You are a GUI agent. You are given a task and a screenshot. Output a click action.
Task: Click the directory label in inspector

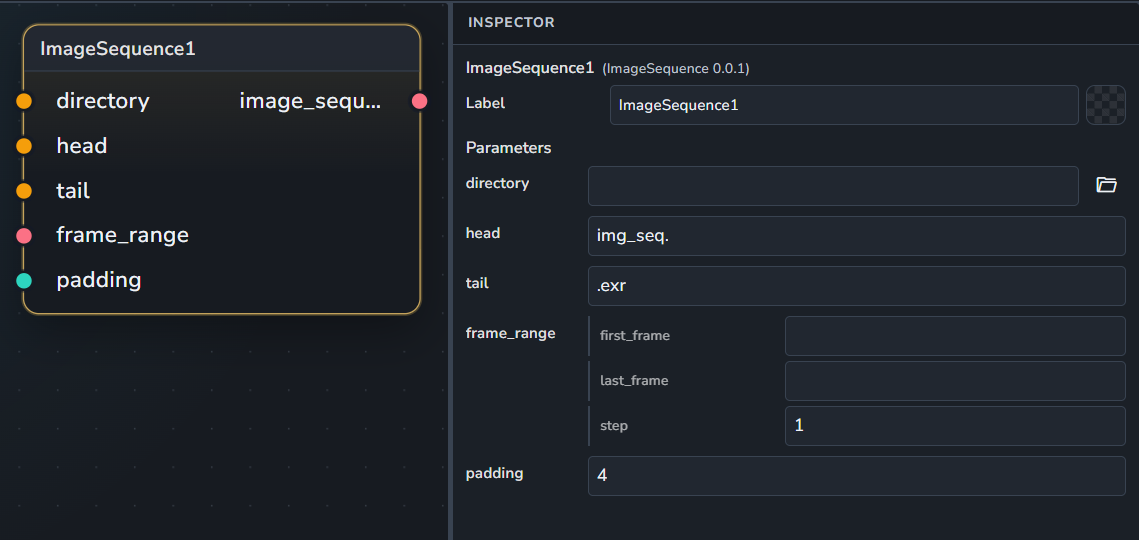498,183
